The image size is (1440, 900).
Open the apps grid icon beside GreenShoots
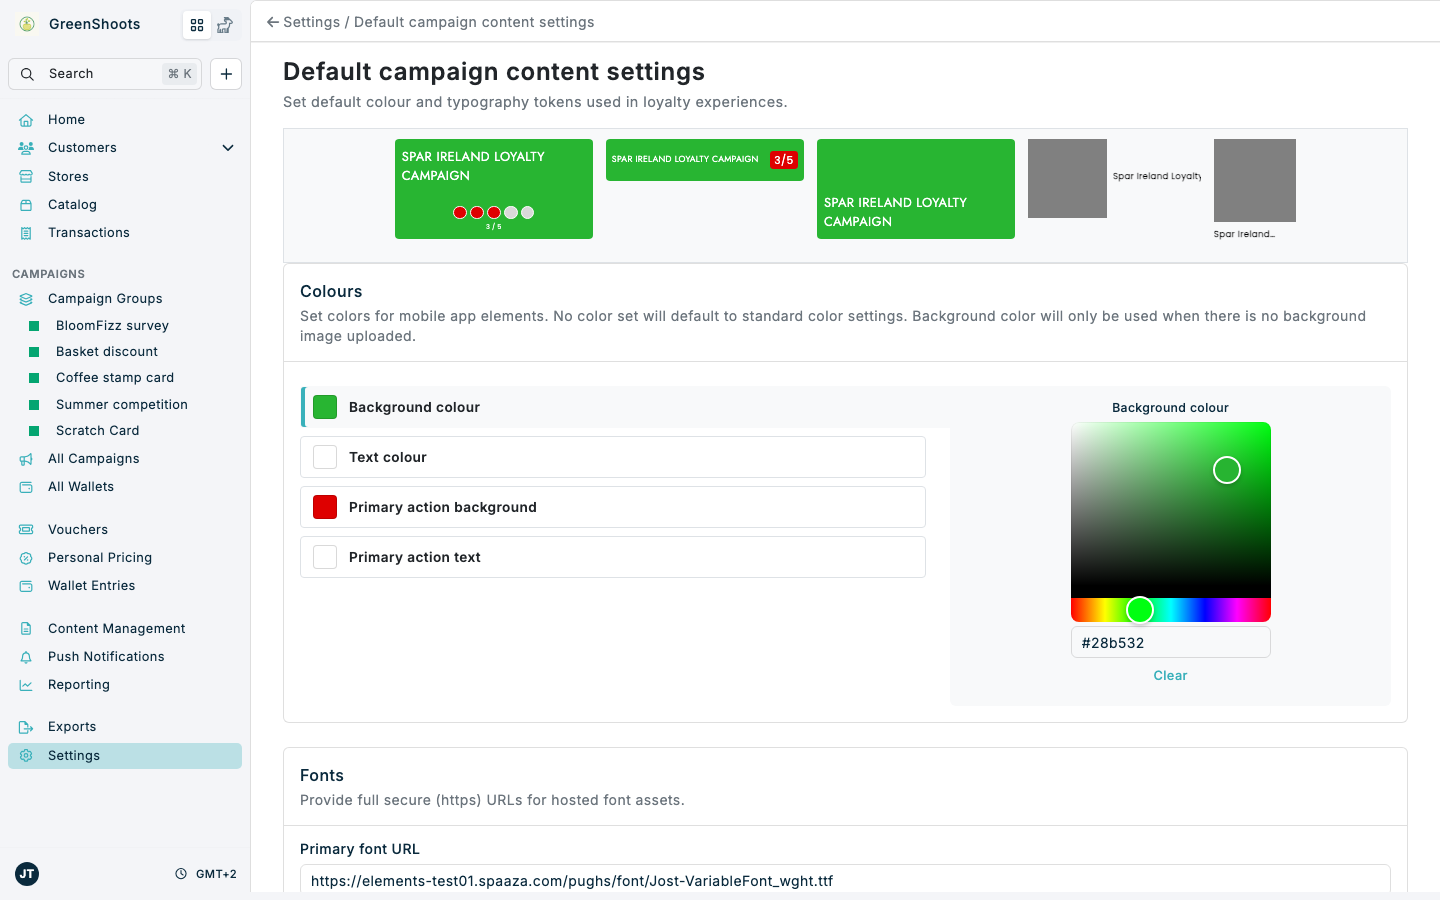(197, 25)
